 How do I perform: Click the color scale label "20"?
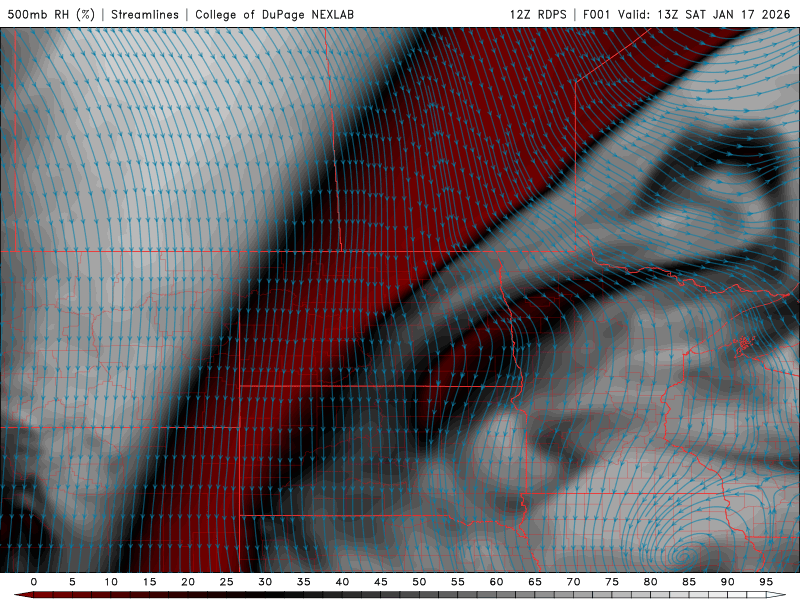tap(188, 582)
